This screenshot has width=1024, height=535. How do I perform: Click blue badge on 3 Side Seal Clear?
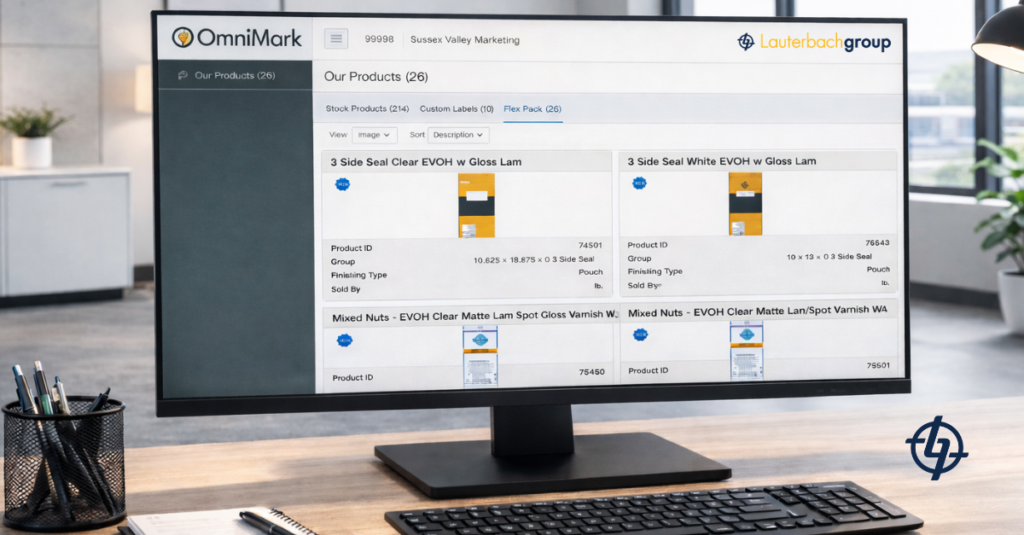coord(342,184)
